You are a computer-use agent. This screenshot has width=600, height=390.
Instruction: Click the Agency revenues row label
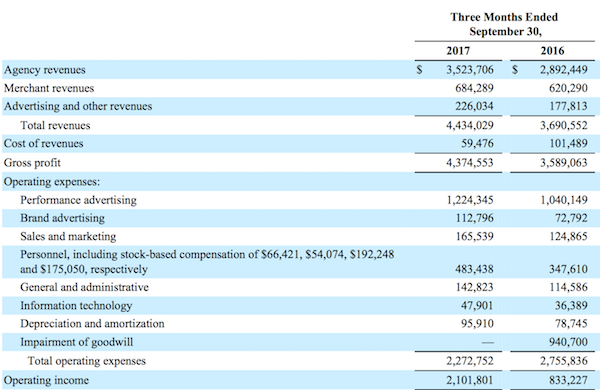[x=44, y=70]
